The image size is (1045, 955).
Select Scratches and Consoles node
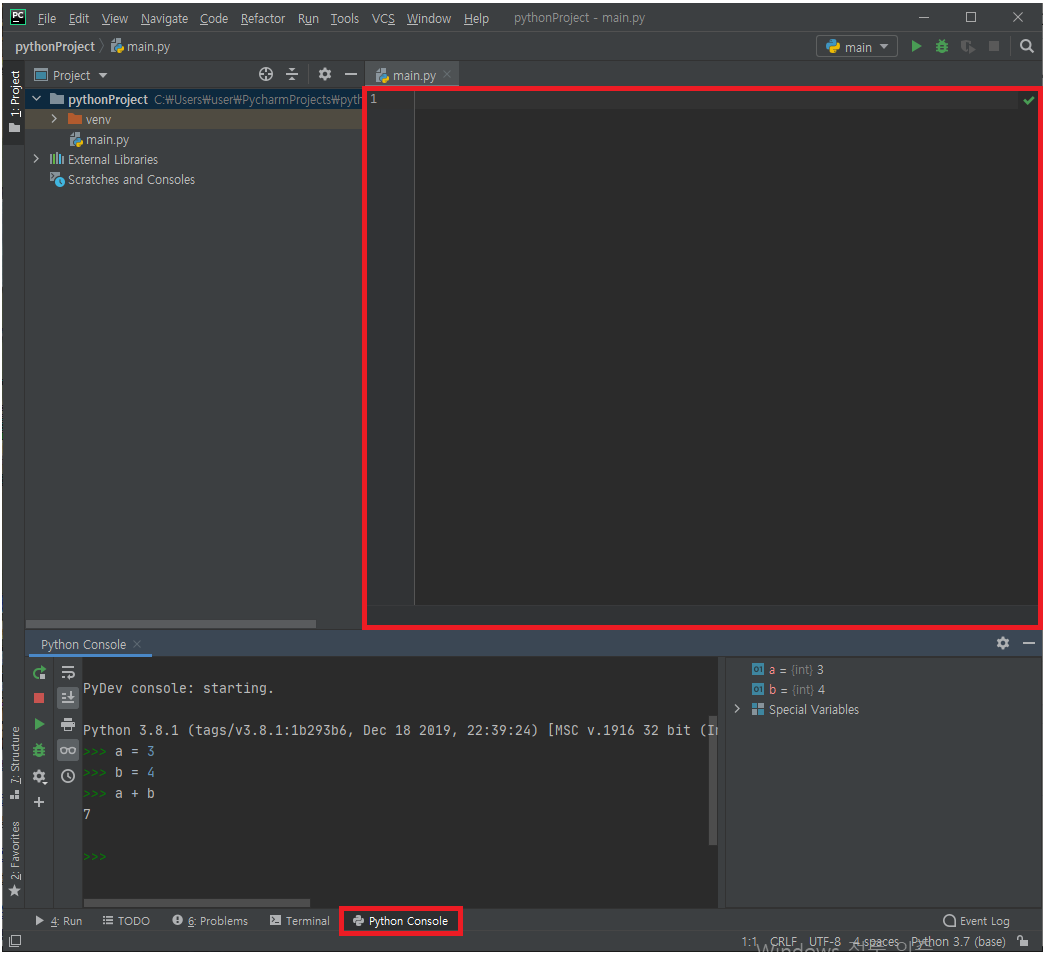[123, 180]
